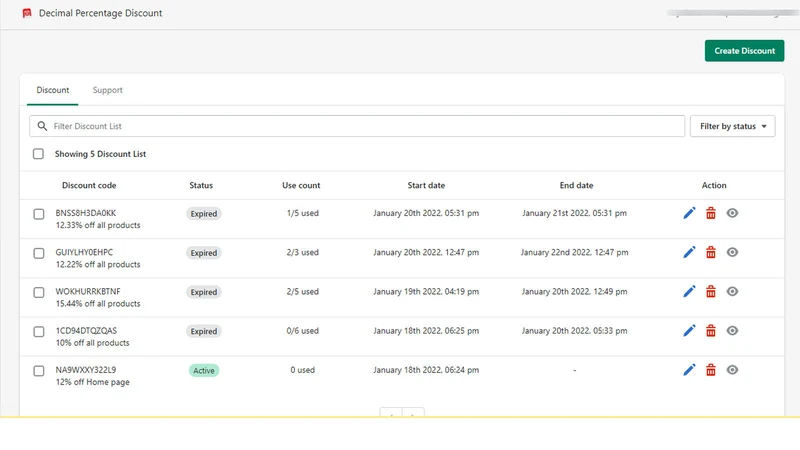Click discount code 1CD94DTQZQAS
800x450 pixels.
86,331
